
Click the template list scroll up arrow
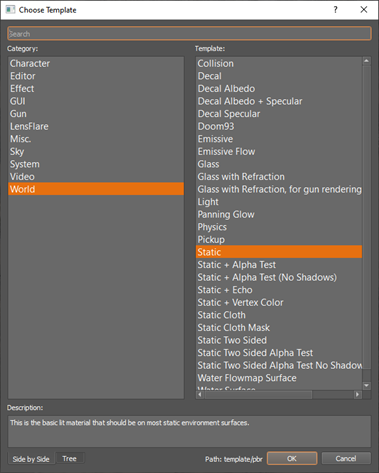[366, 61]
